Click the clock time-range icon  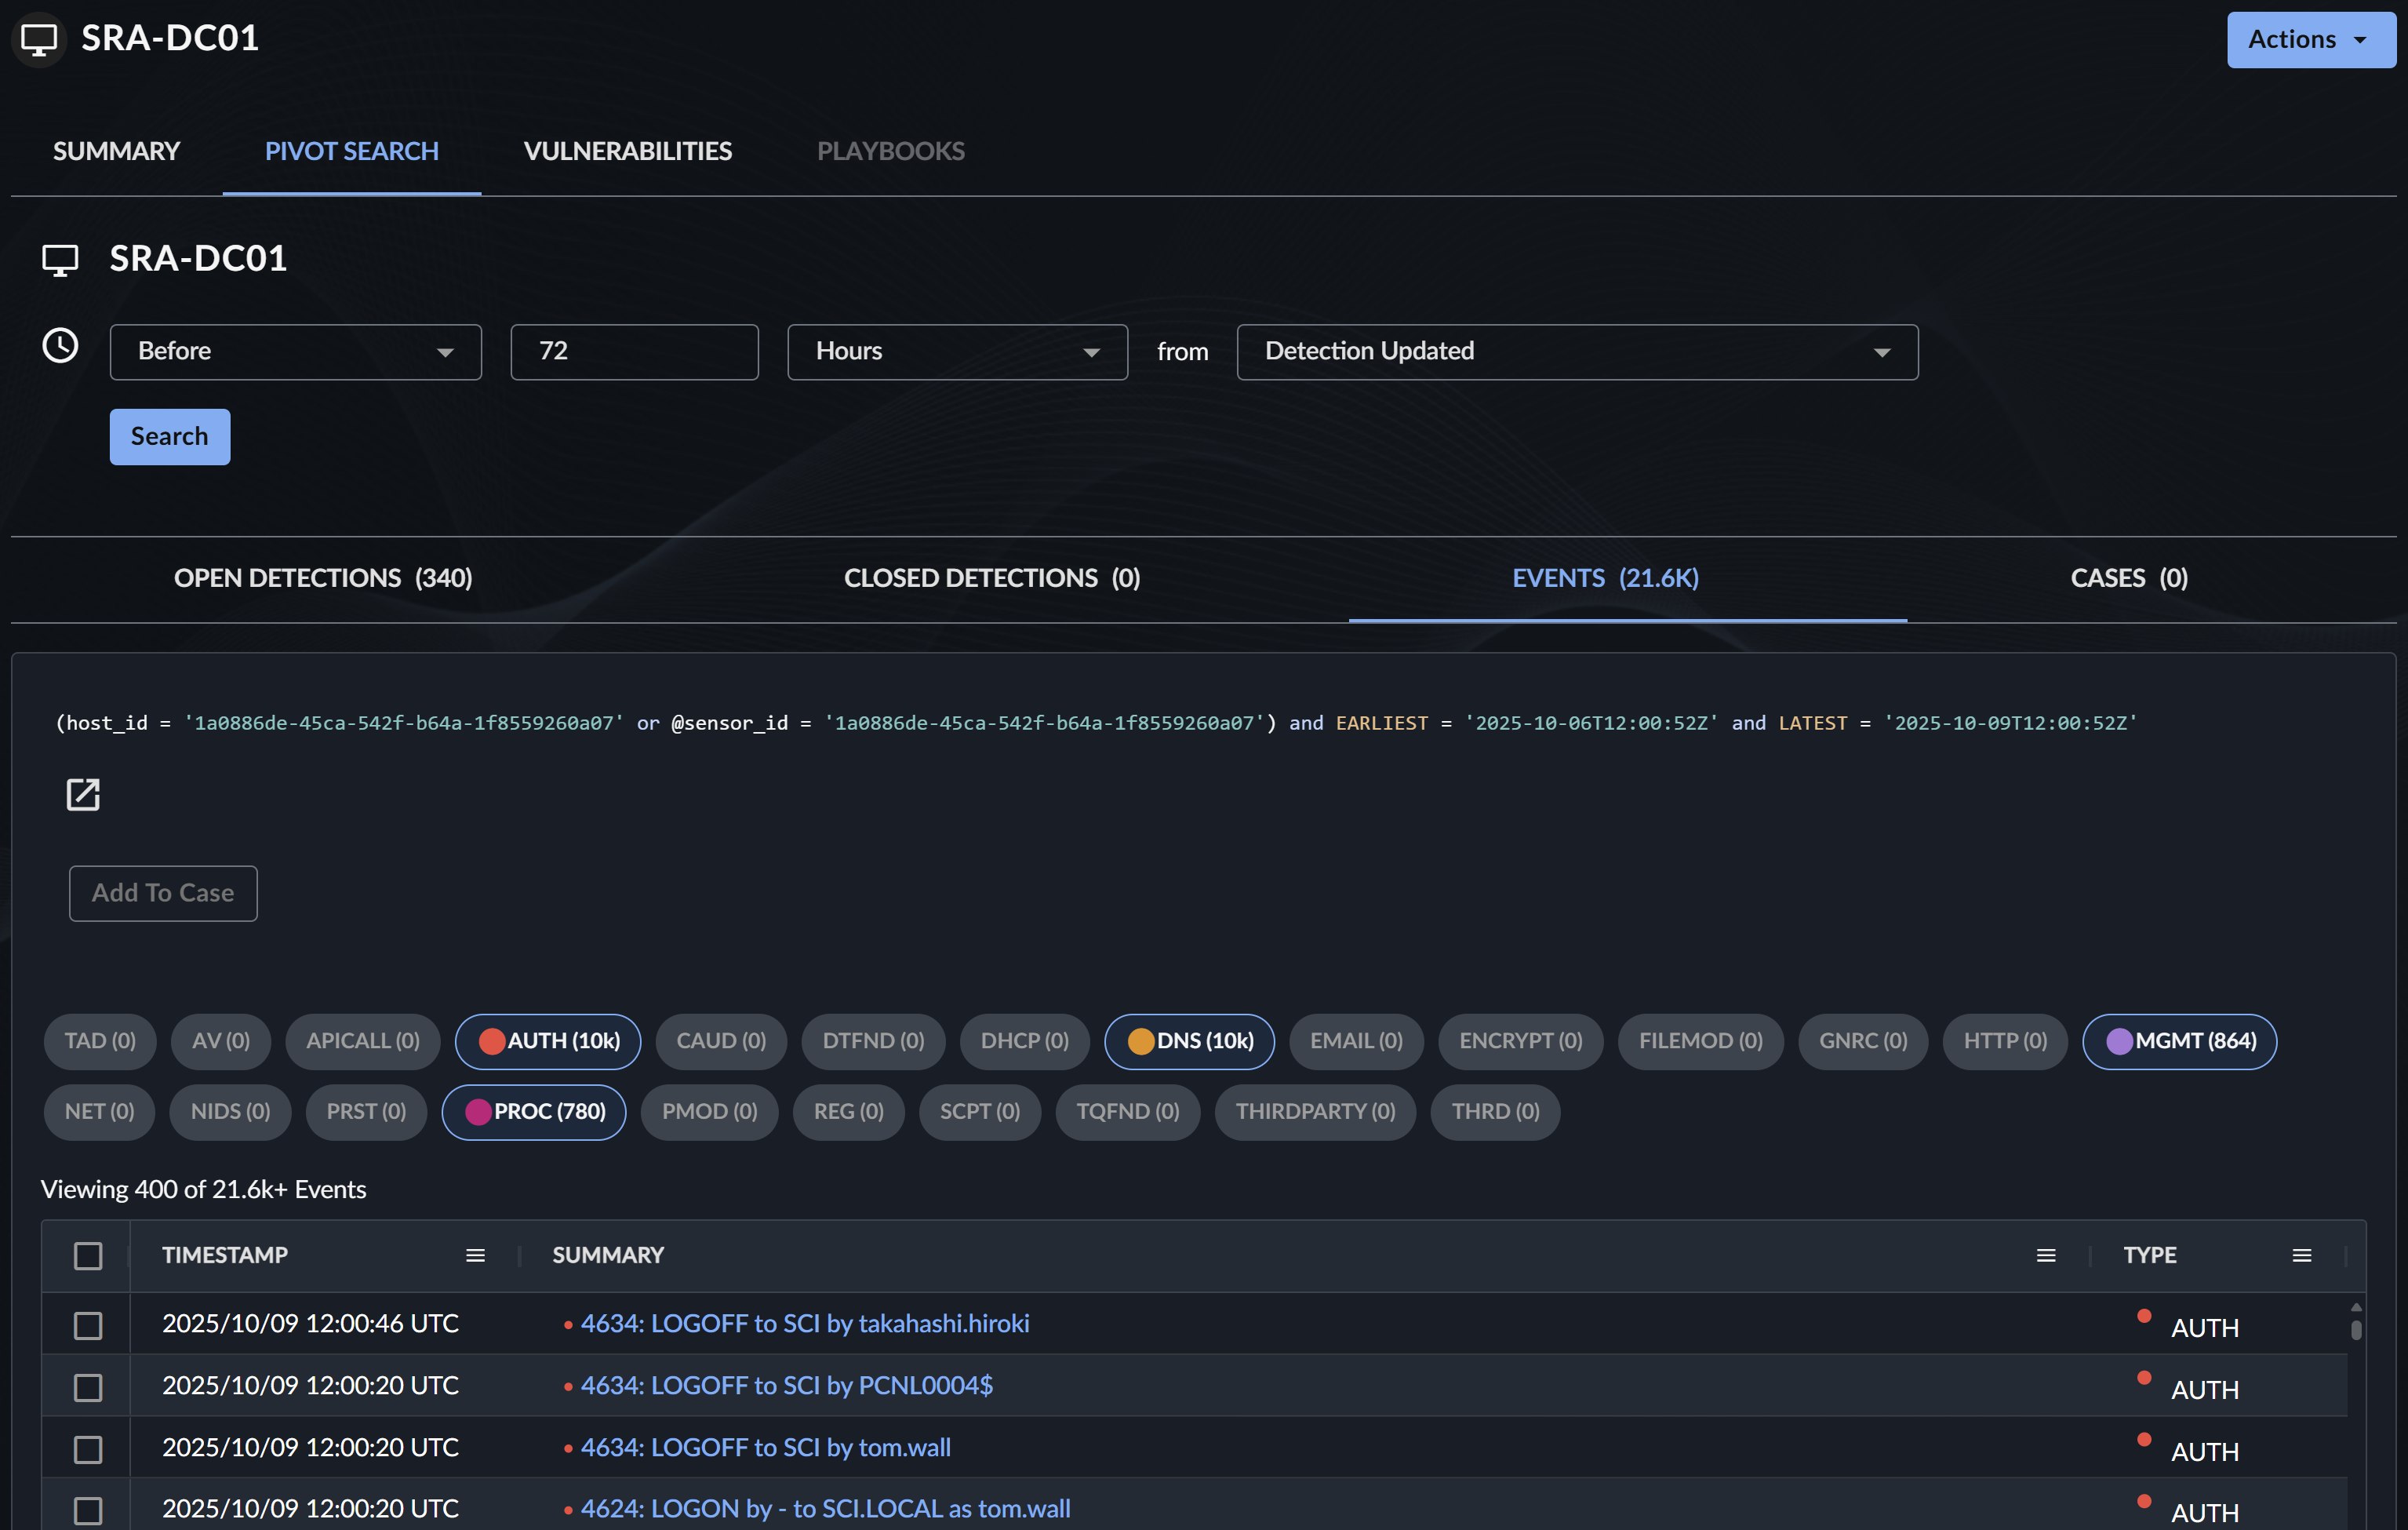coord(60,346)
